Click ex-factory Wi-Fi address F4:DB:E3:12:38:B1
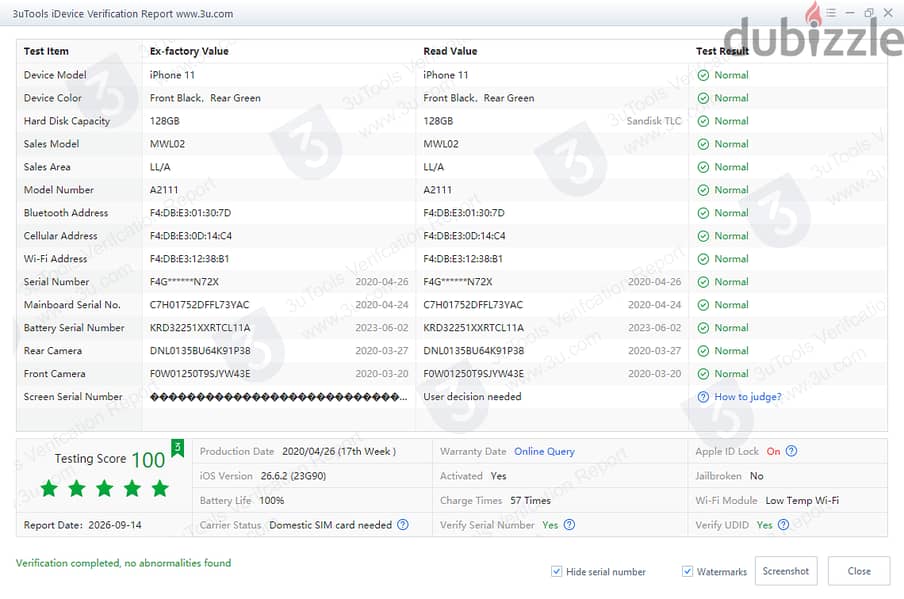 [189, 259]
